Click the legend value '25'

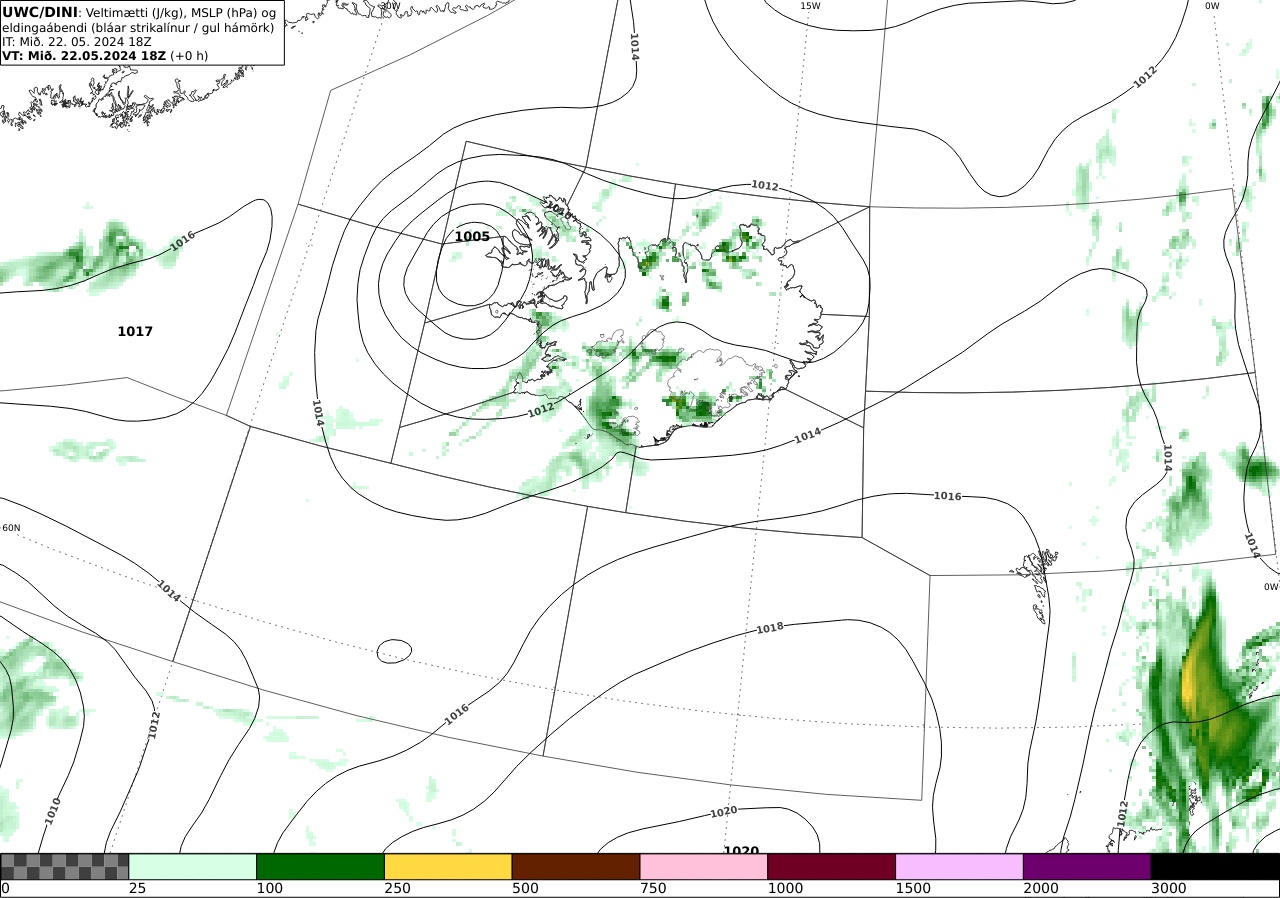137,888
